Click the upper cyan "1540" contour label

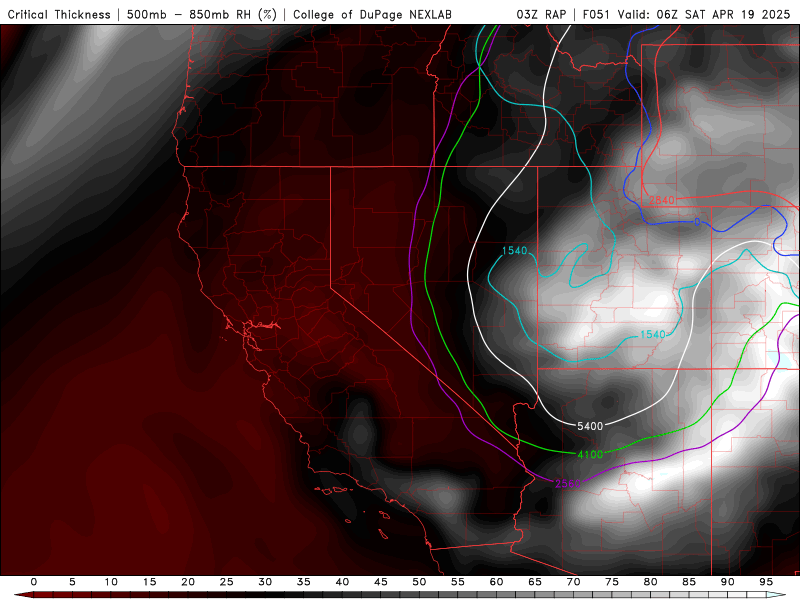(514, 251)
